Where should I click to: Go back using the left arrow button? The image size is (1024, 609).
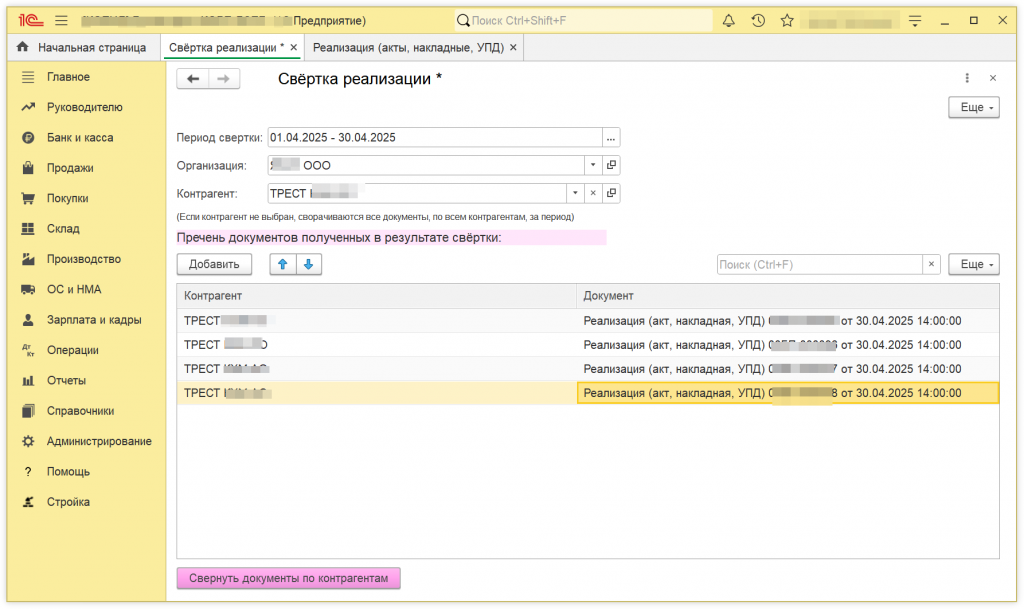193,79
